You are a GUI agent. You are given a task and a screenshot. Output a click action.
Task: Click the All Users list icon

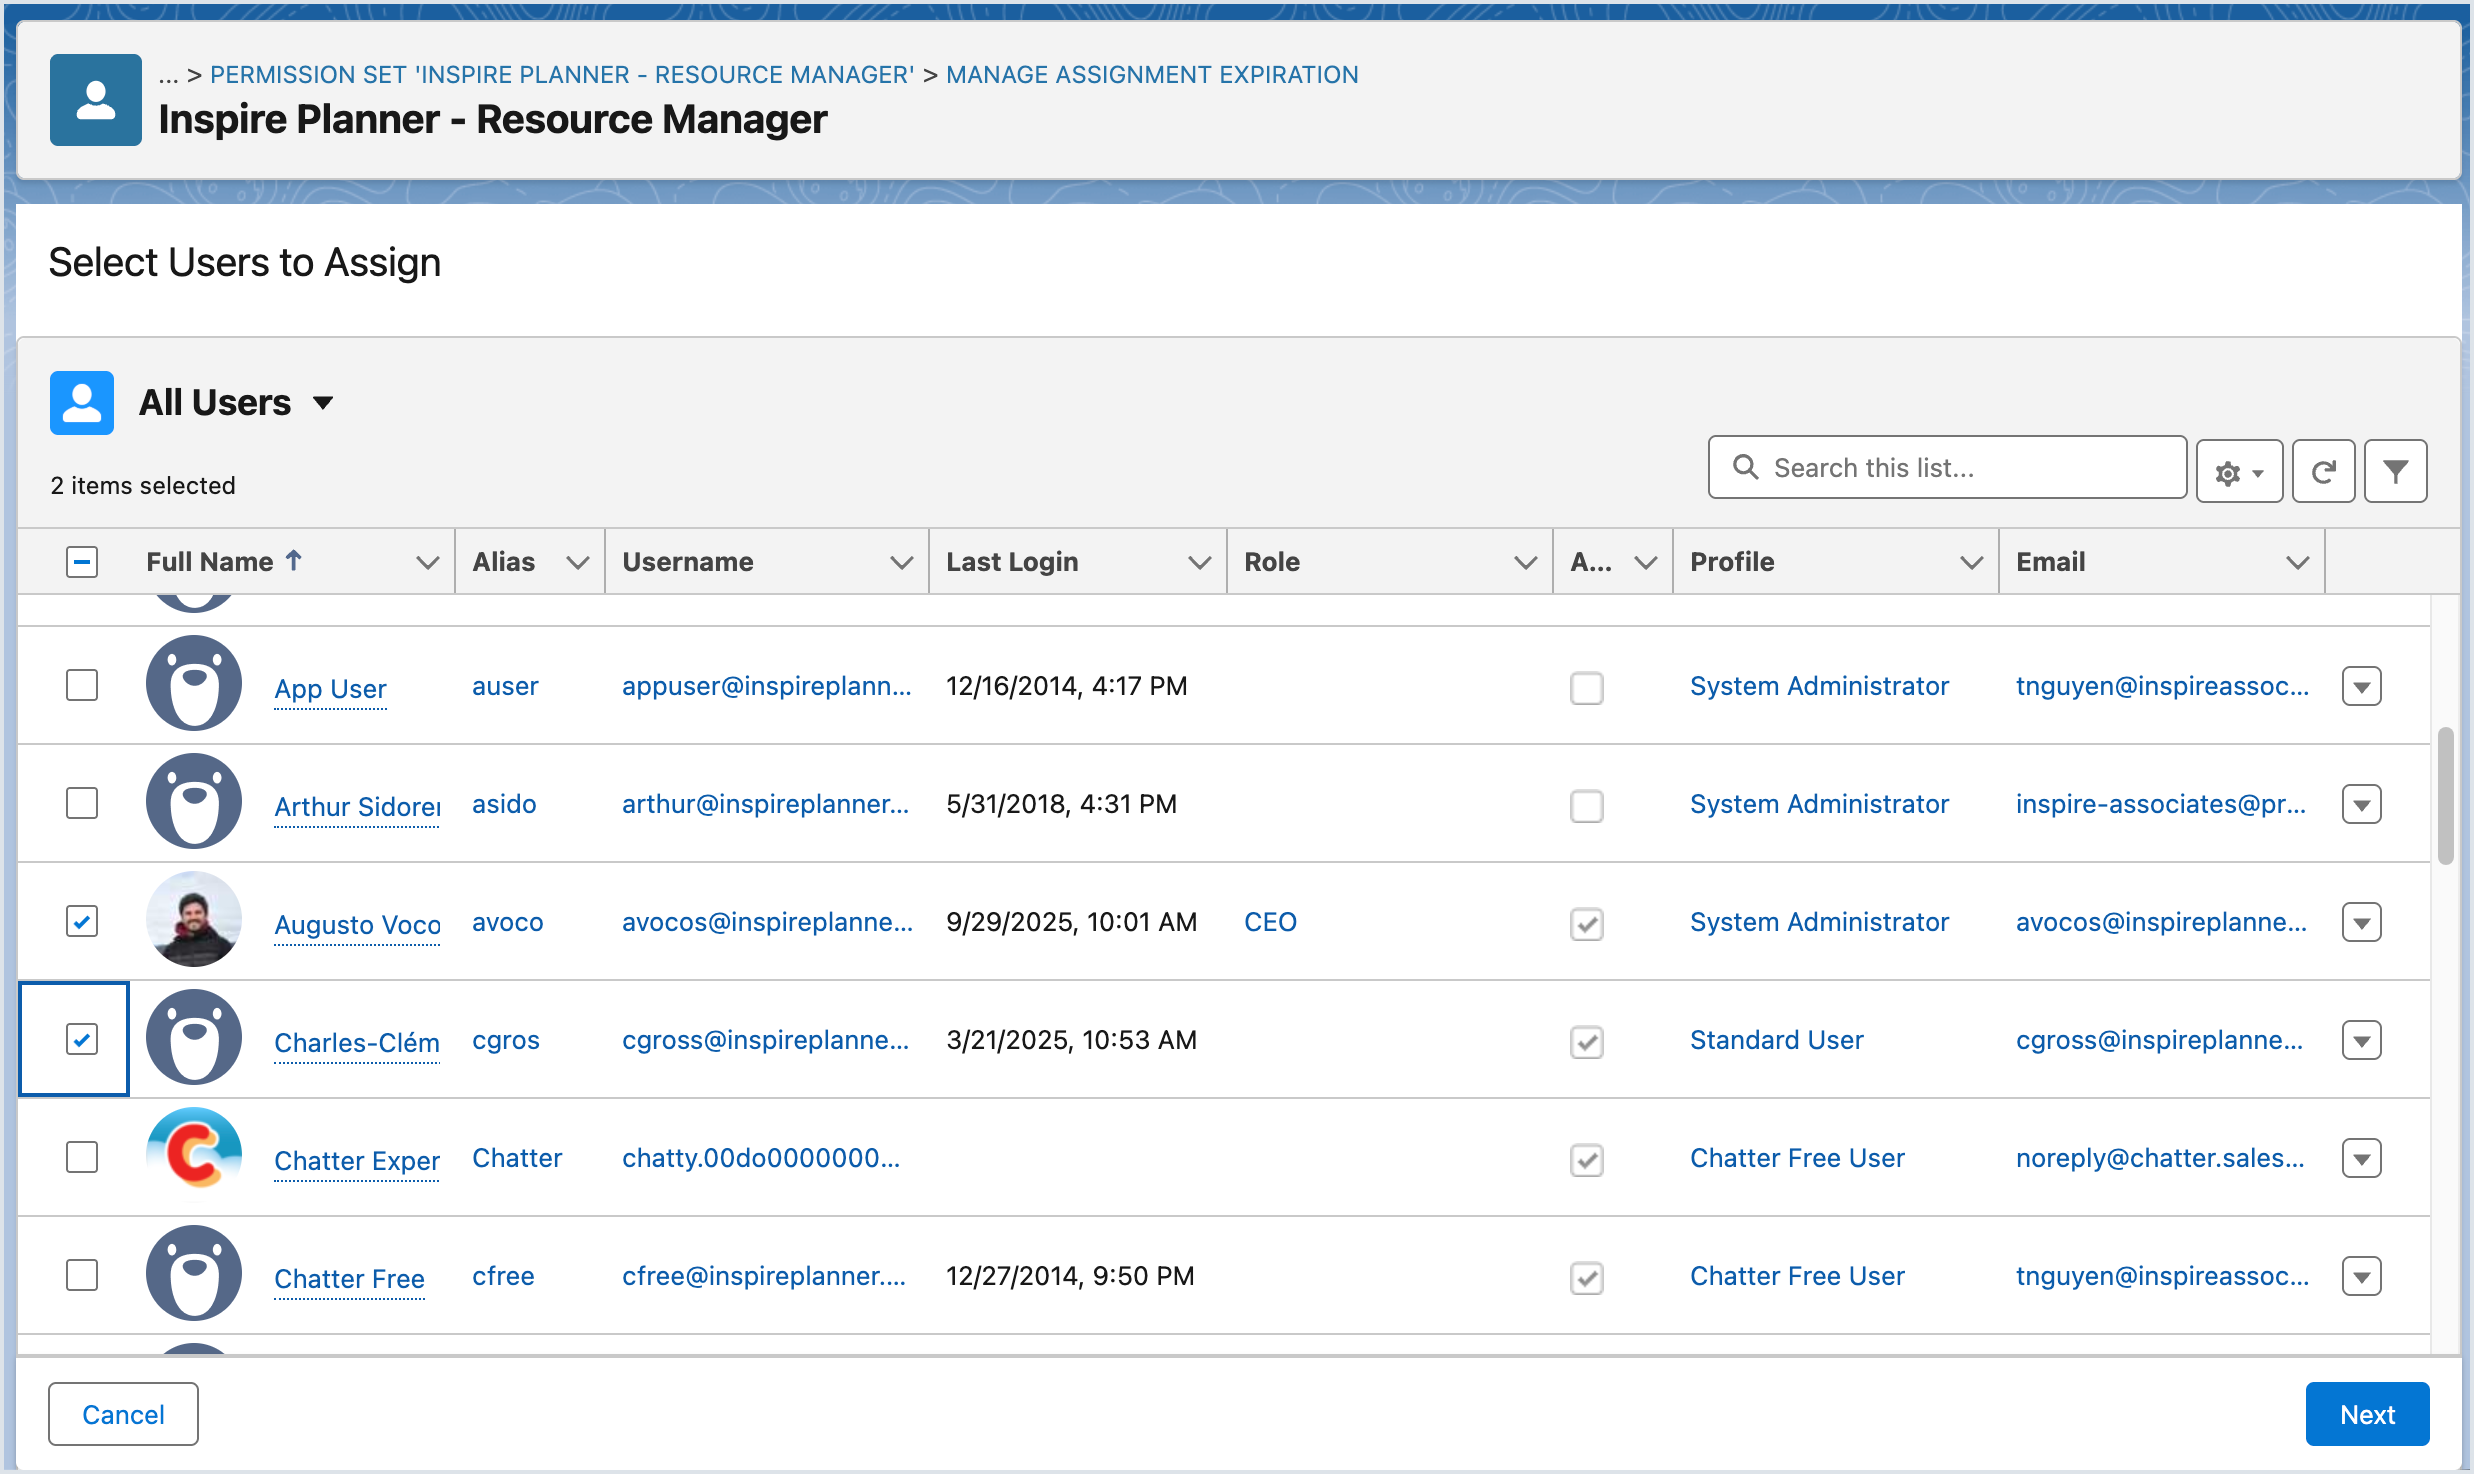click(x=82, y=403)
